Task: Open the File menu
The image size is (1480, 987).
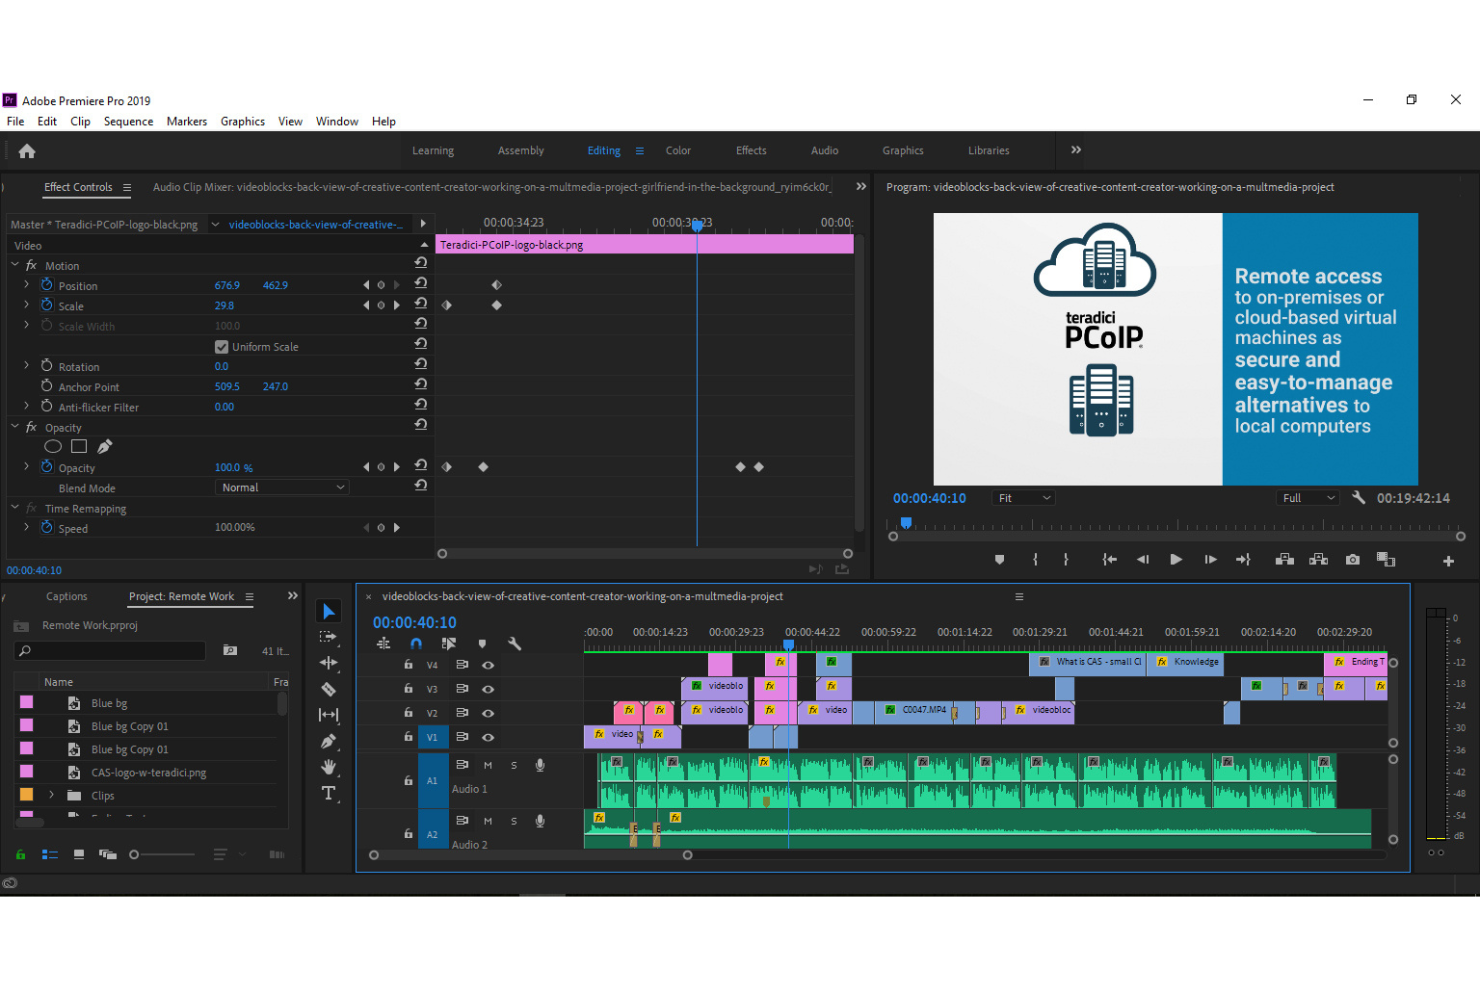Action: (15, 121)
